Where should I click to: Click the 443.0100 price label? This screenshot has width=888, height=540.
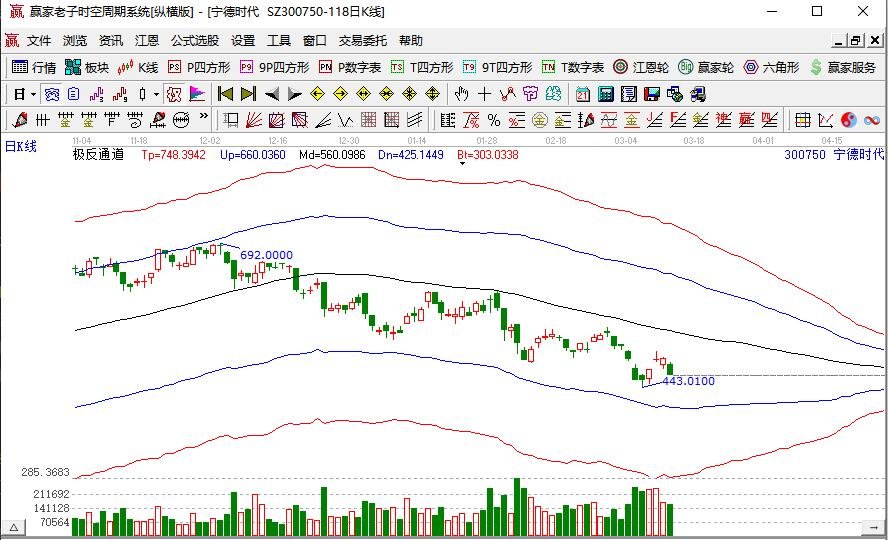689,381
